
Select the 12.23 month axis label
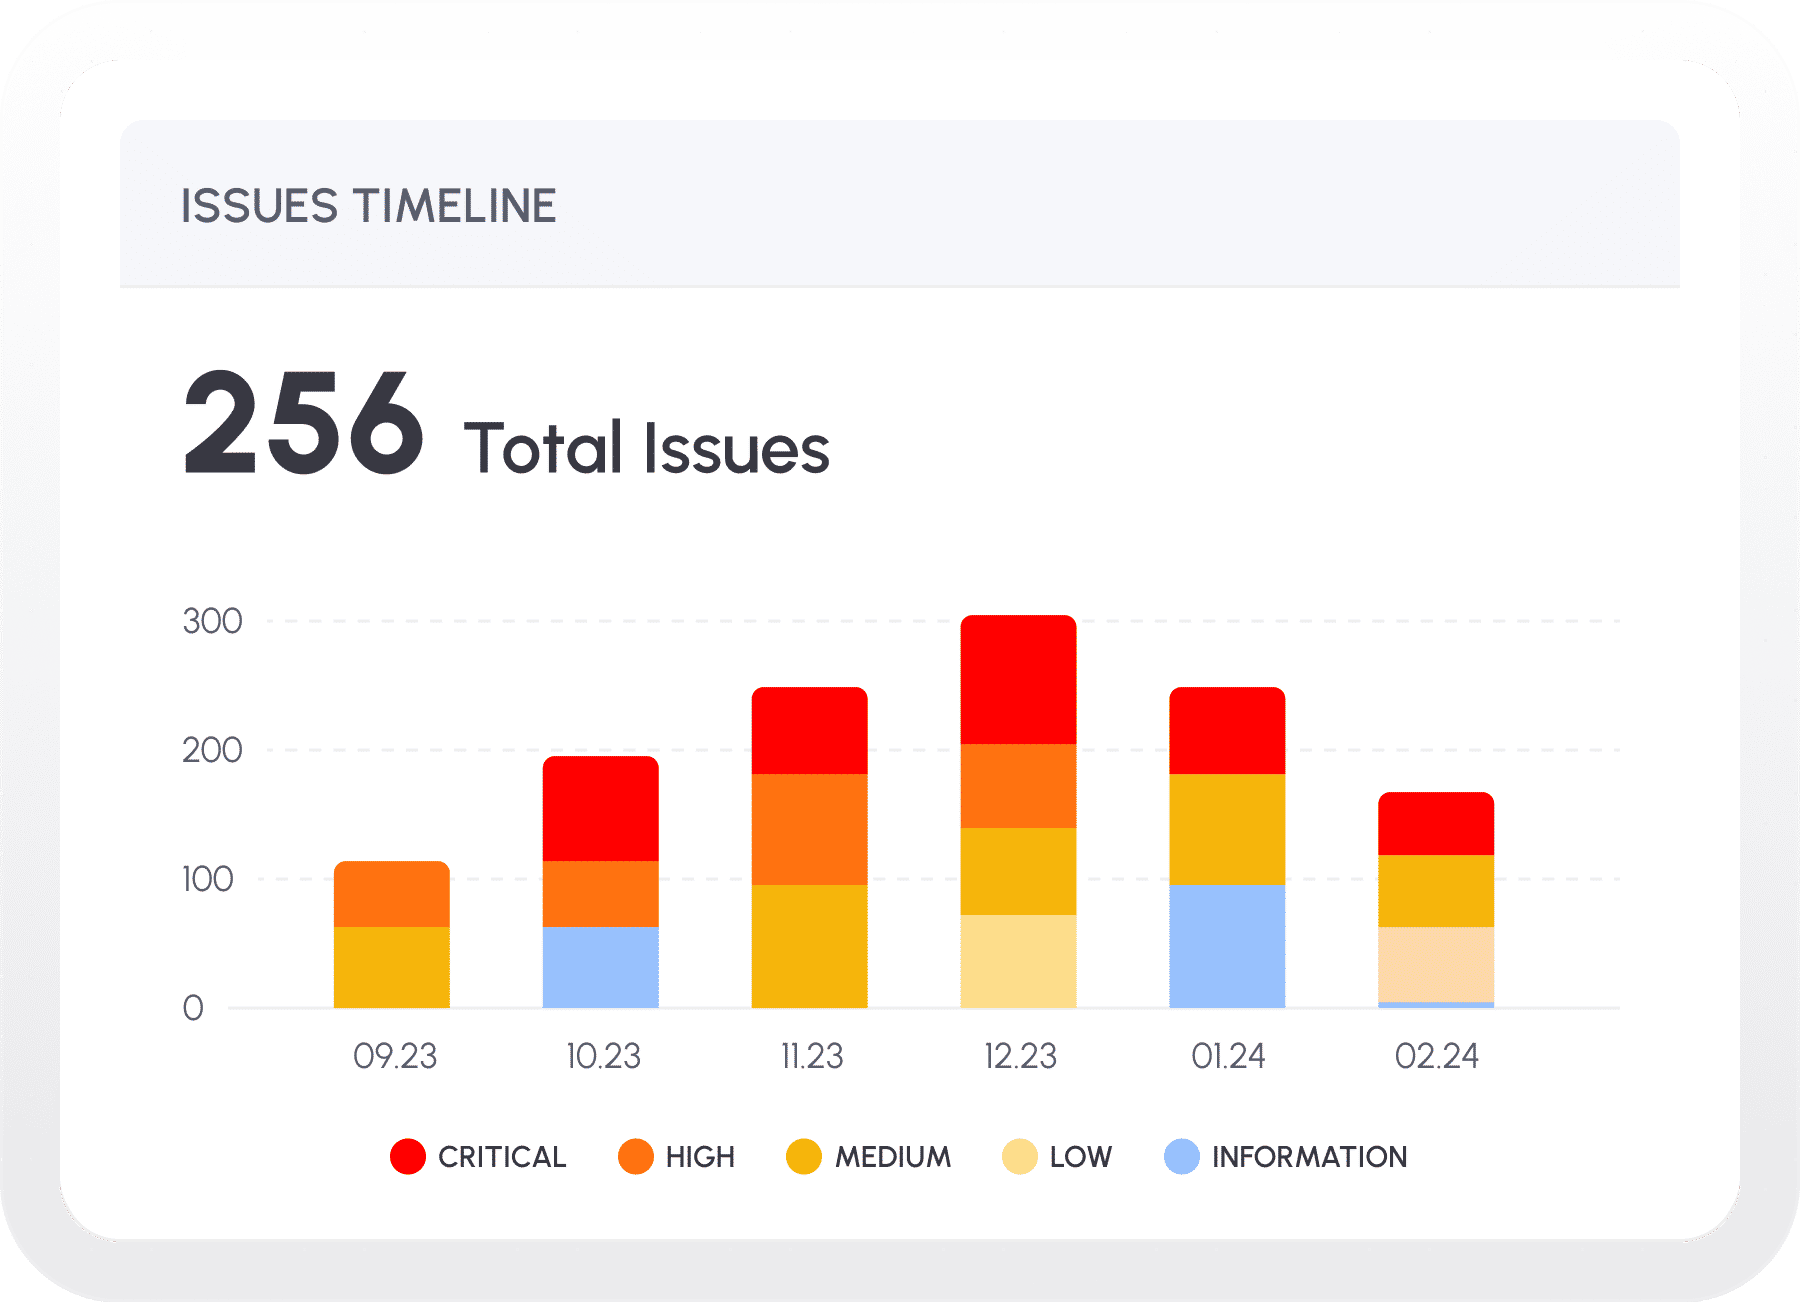1020,1056
